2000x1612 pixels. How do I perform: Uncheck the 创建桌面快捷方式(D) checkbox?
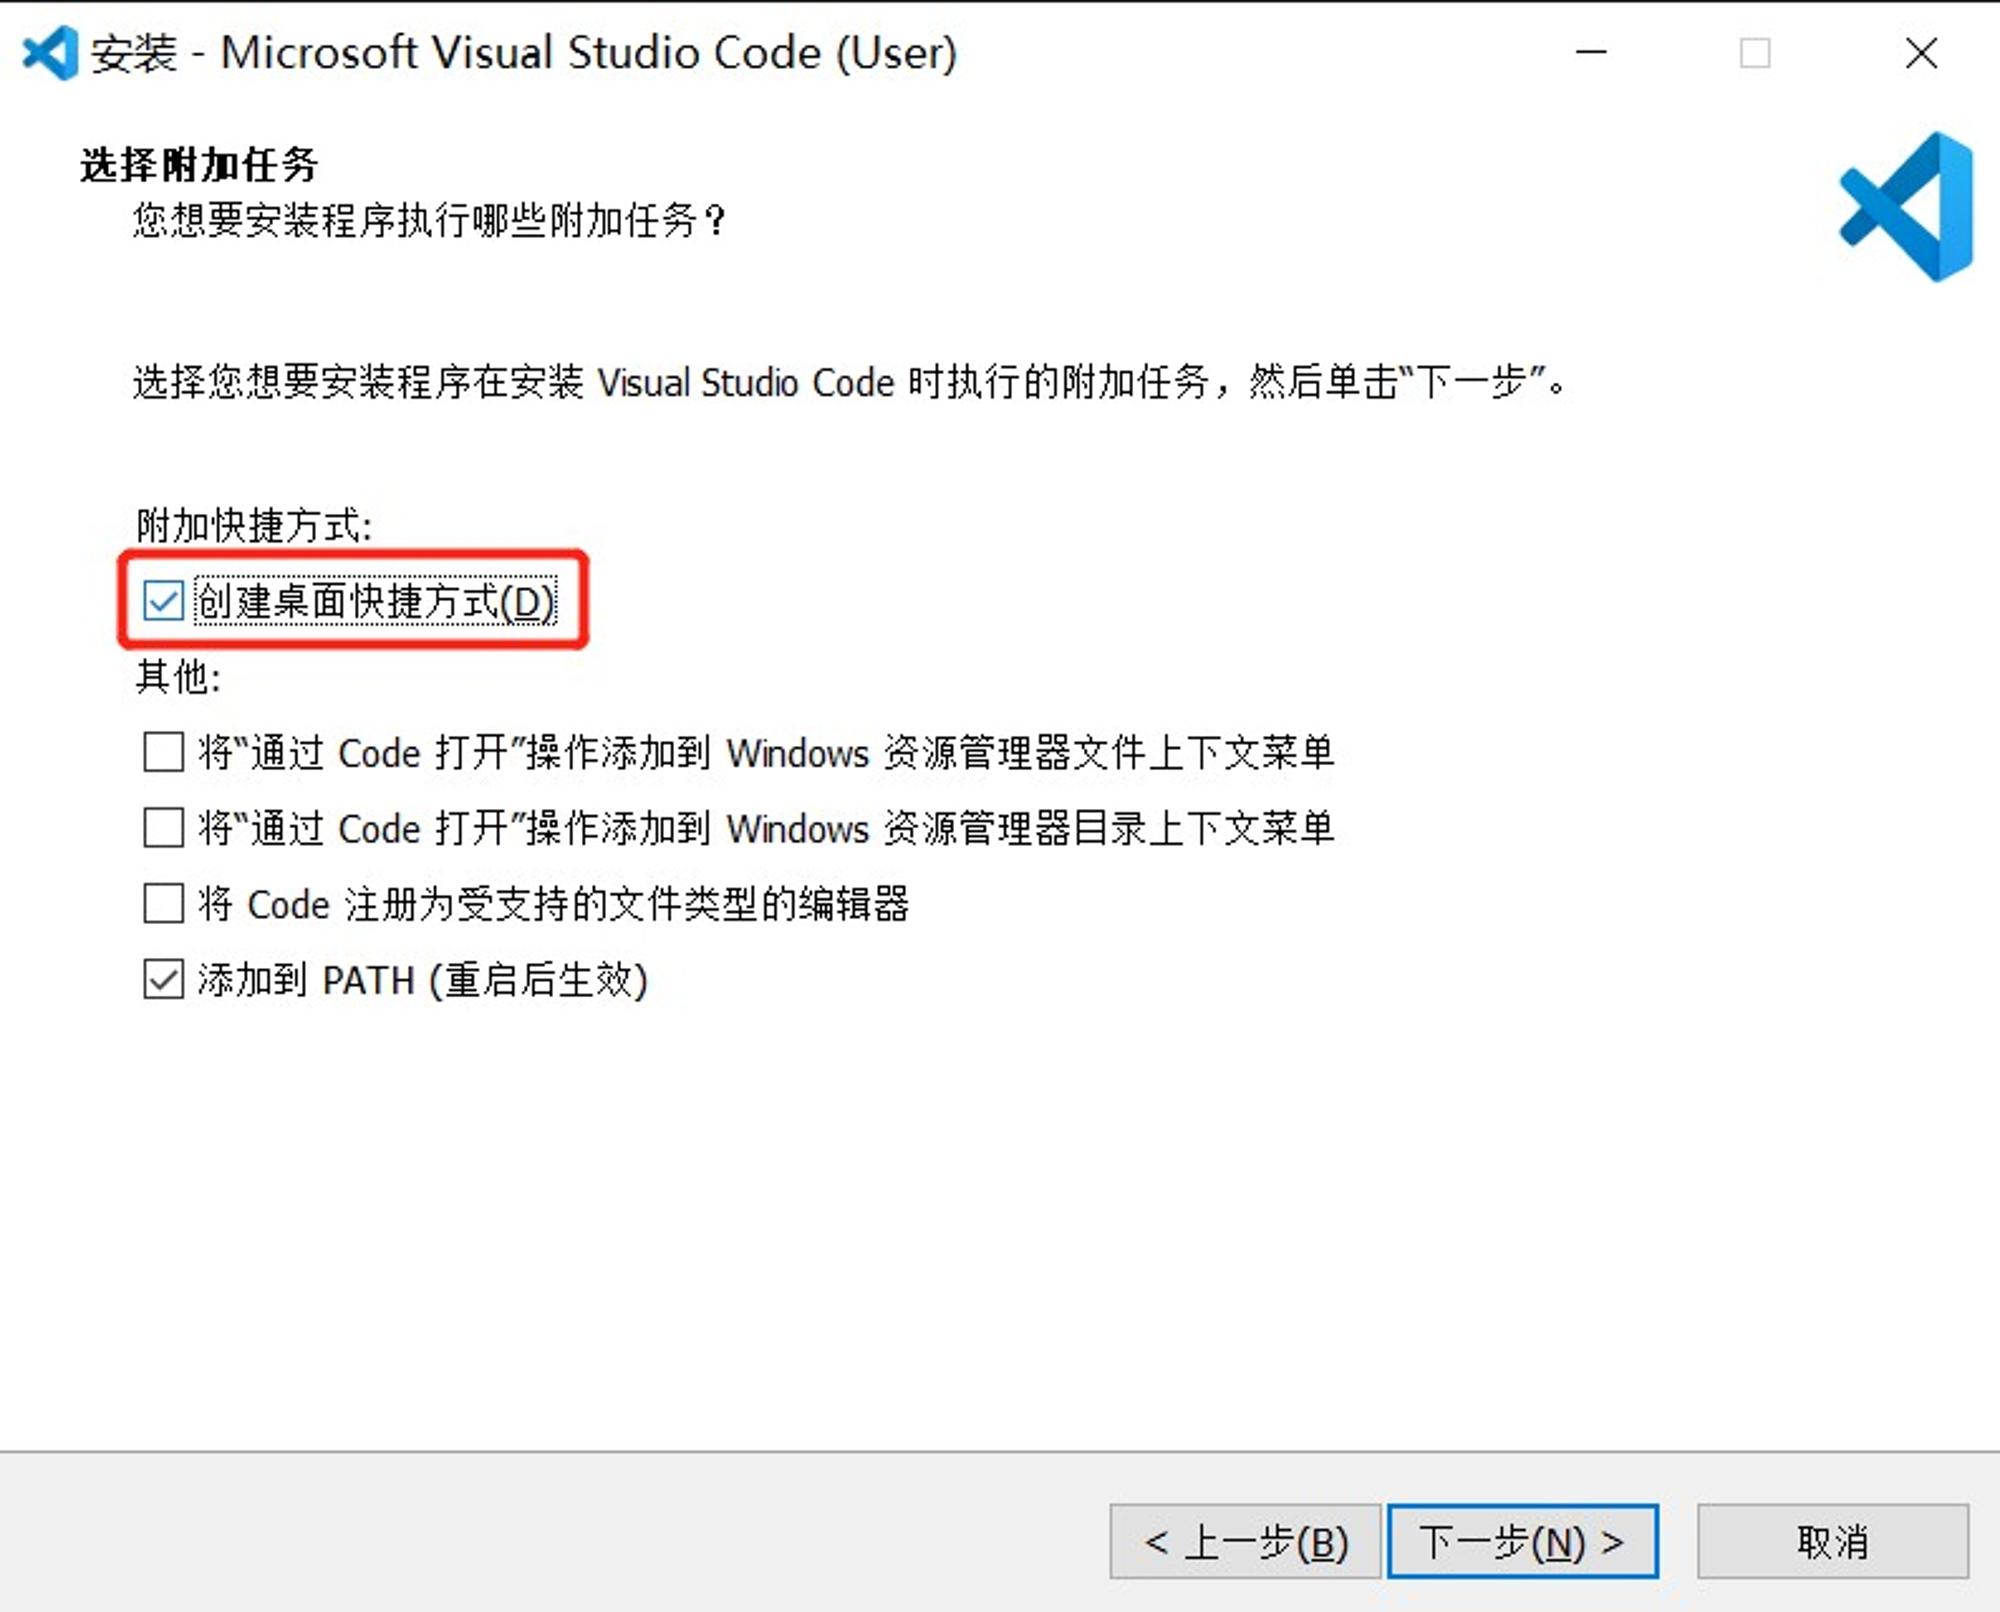click(x=163, y=601)
